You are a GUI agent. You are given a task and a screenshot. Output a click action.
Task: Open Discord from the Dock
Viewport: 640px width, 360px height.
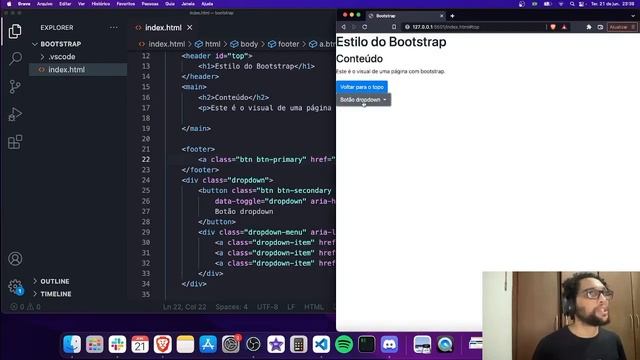click(389, 344)
